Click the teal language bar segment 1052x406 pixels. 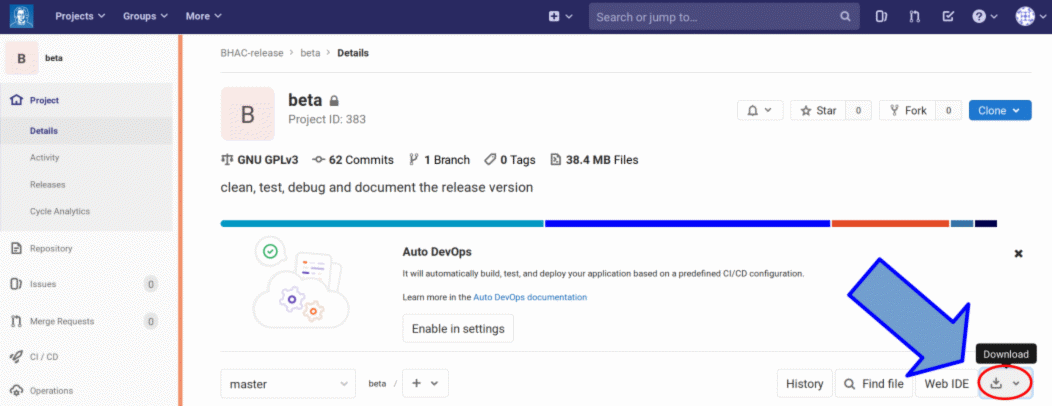pyautogui.click(x=382, y=223)
